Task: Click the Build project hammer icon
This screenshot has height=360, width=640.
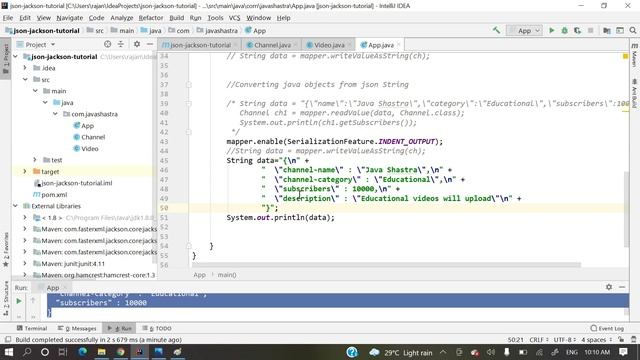Action: click(496, 30)
